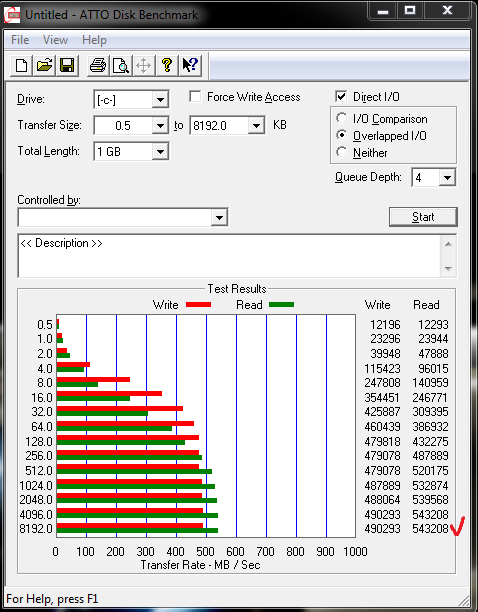Open the View menu
Screen dimensions: 478x612
pyautogui.click(x=55, y=40)
